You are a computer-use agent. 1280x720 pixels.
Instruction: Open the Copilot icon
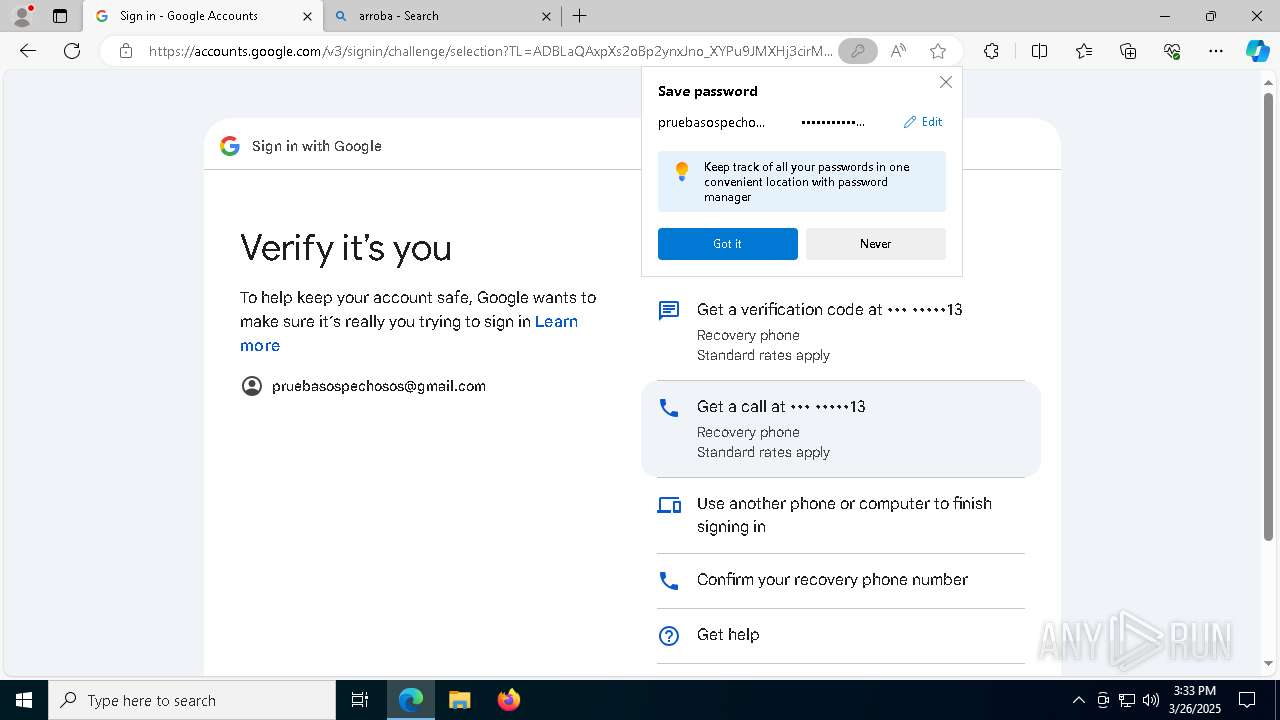(1257, 51)
